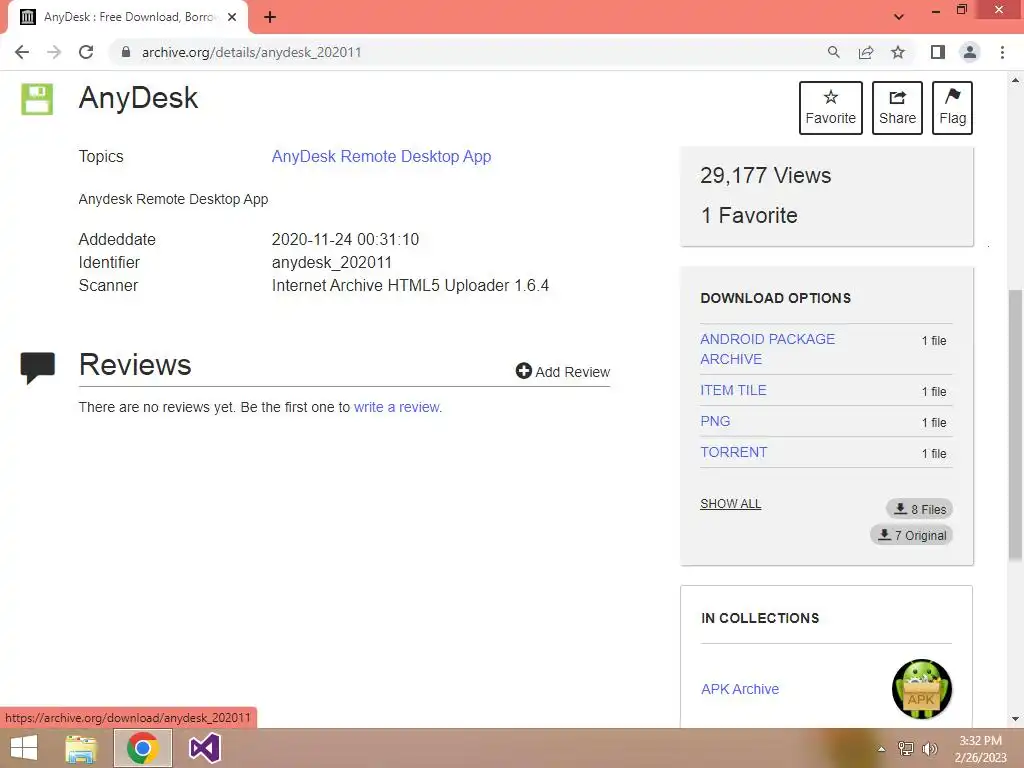Open ANDROID PACKAGE ARCHIVE download option
This screenshot has width=1024, height=768.
767,349
